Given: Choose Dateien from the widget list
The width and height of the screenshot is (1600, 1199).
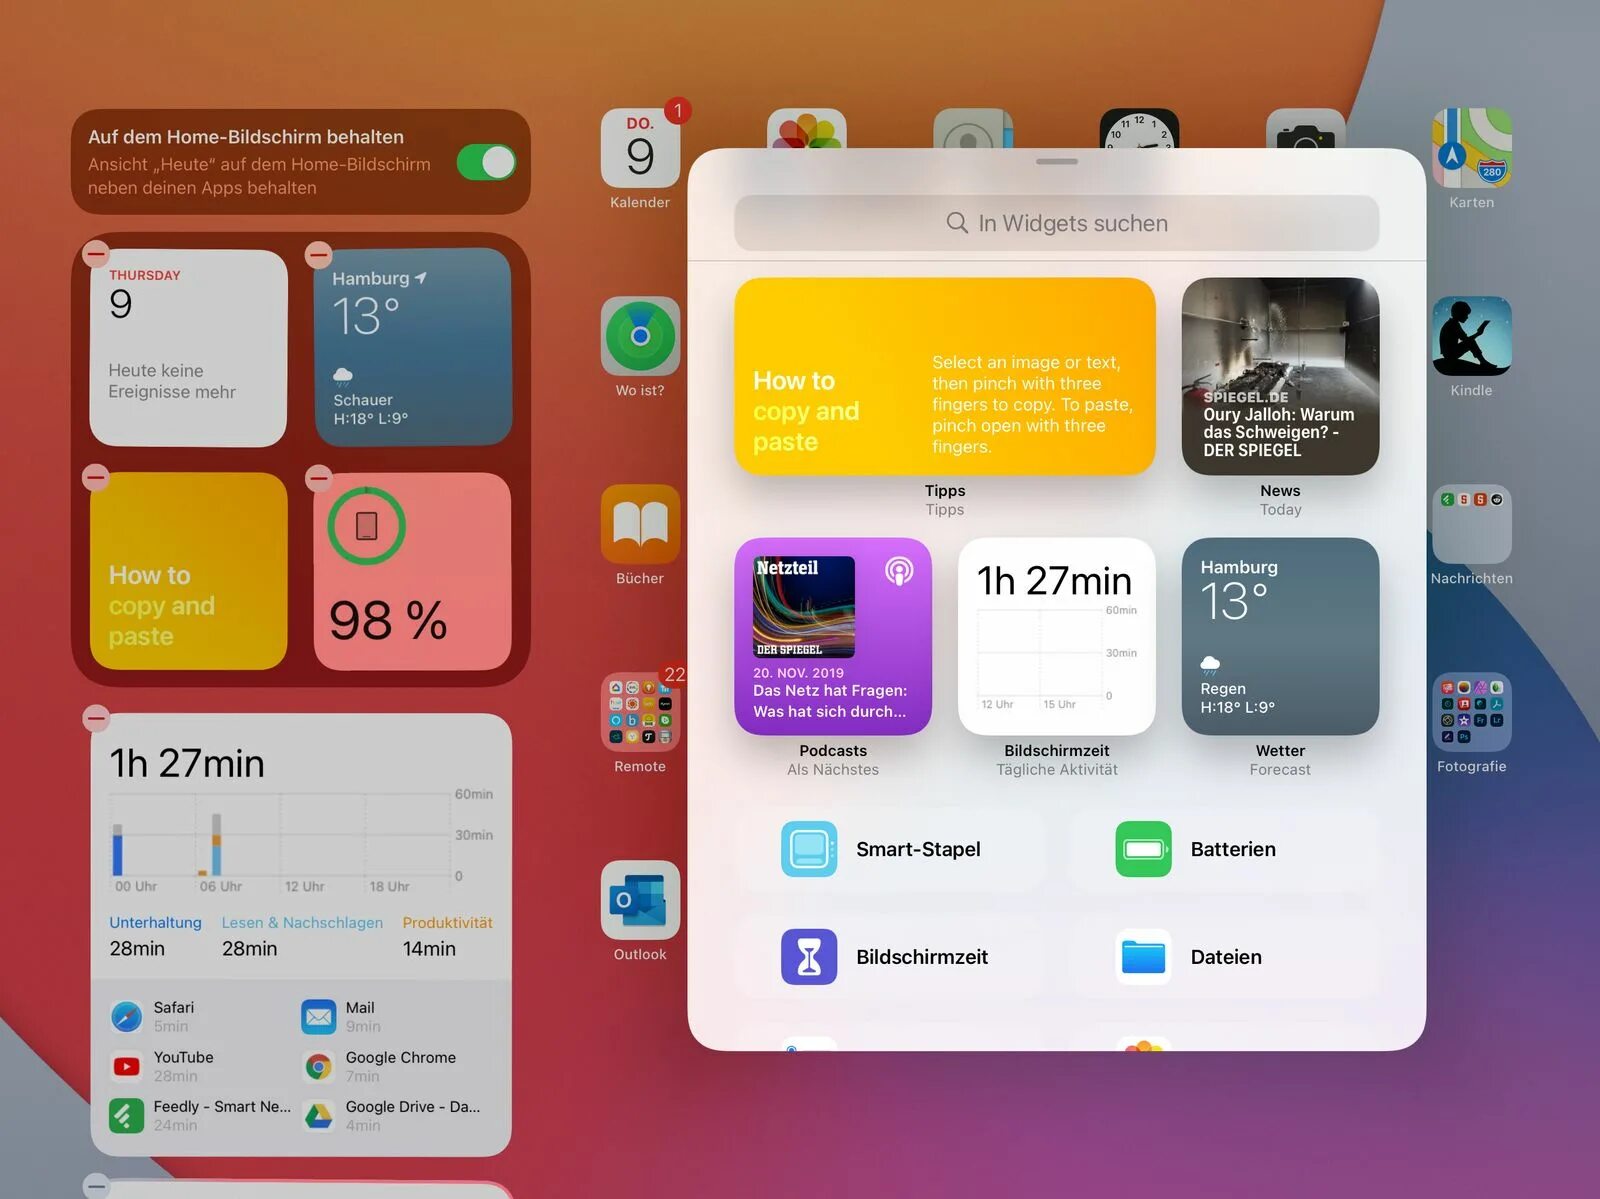Looking at the screenshot, I should click(1225, 957).
